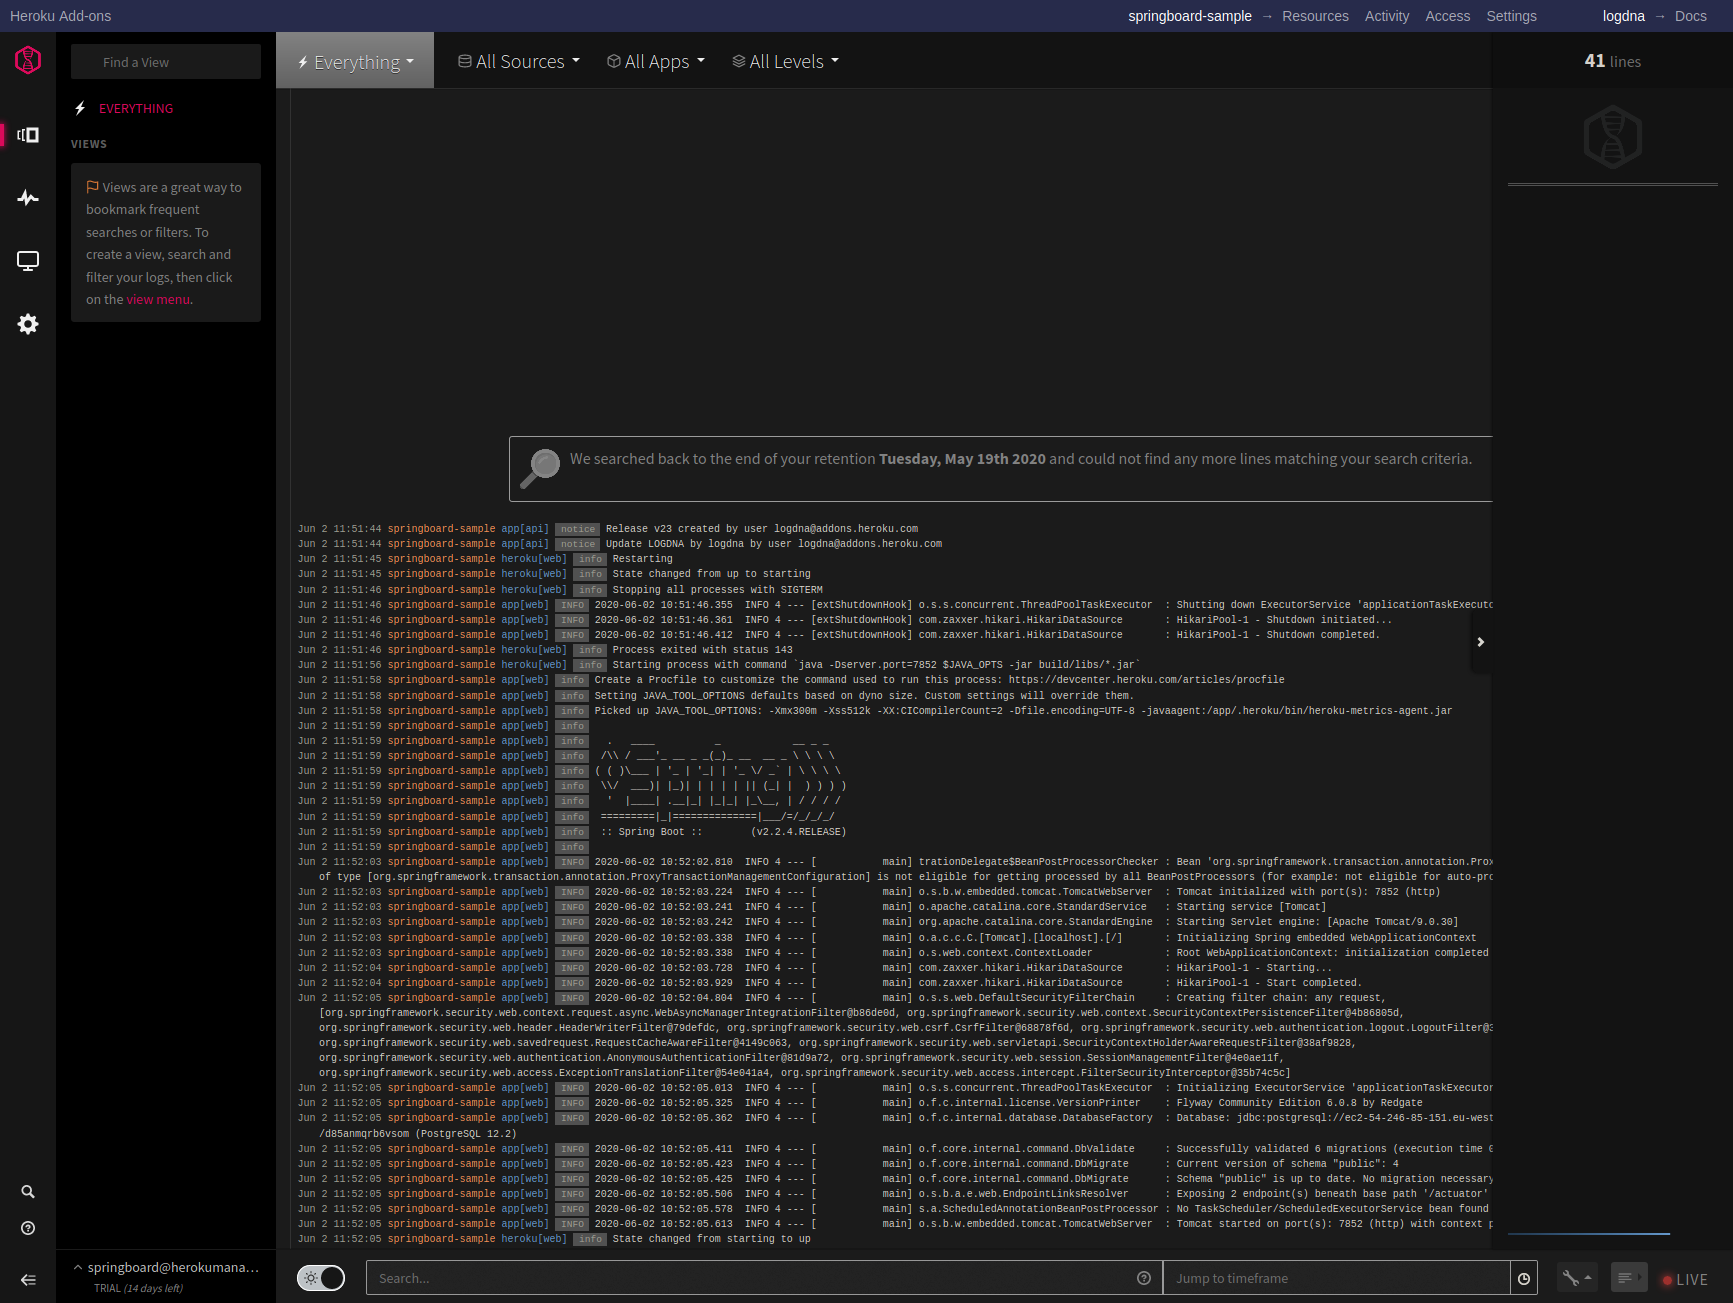Open the All Levels filter dropdown
The width and height of the screenshot is (1733, 1303).
[785, 61]
